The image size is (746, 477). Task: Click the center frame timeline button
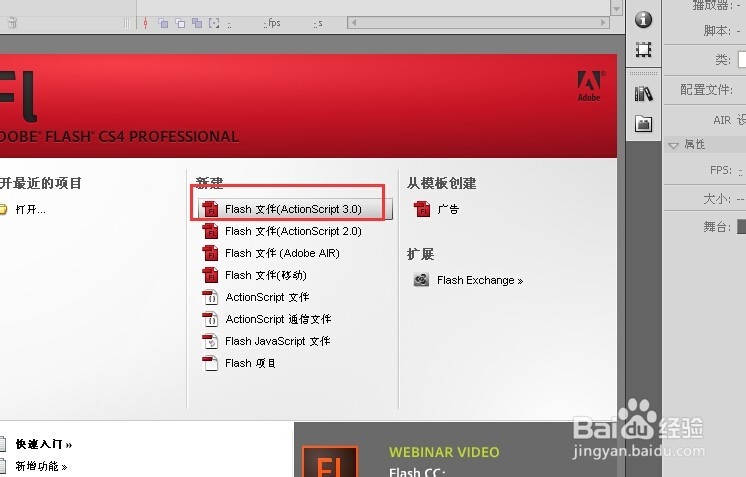pyautogui.click(x=145, y=23)
